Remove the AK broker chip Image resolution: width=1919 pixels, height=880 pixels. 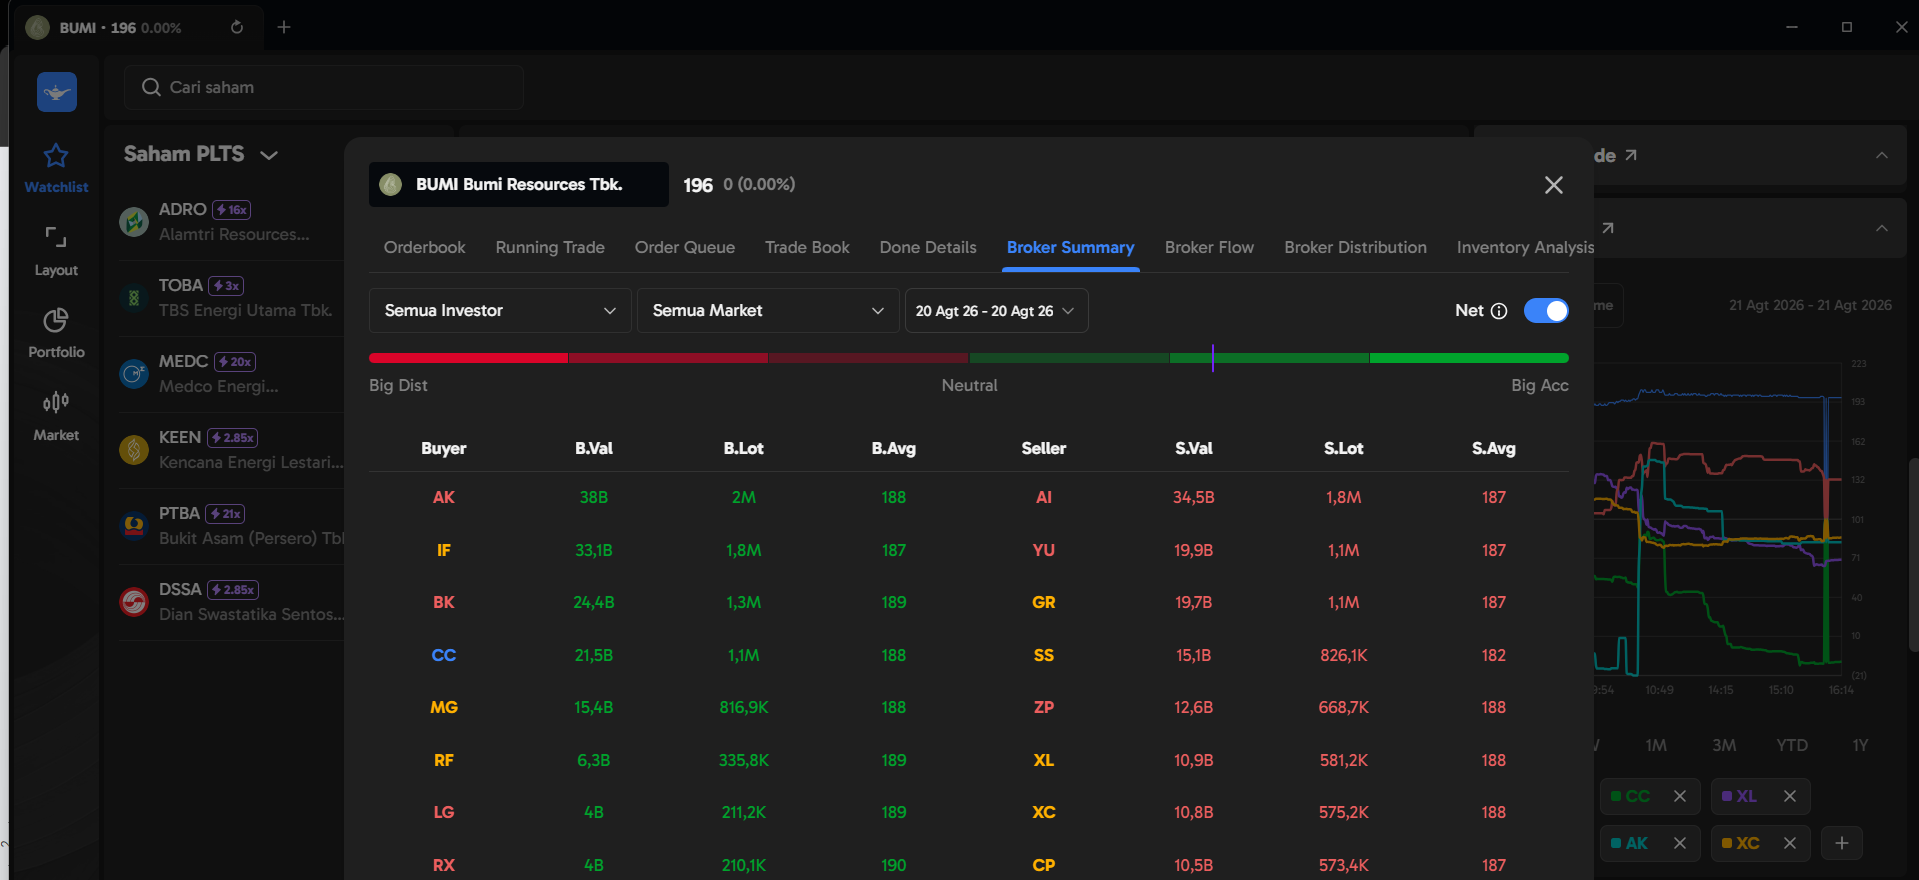pos(1680,843)
